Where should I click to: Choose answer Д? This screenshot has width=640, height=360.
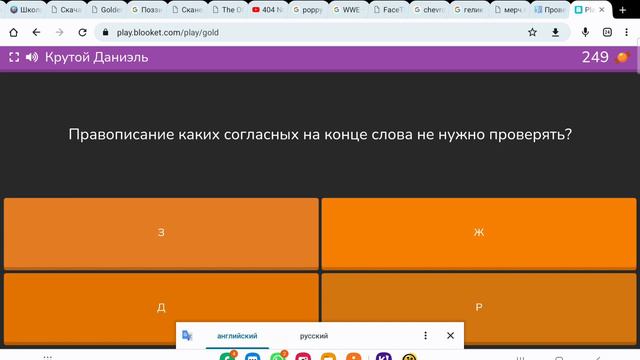tap(161, 308)
